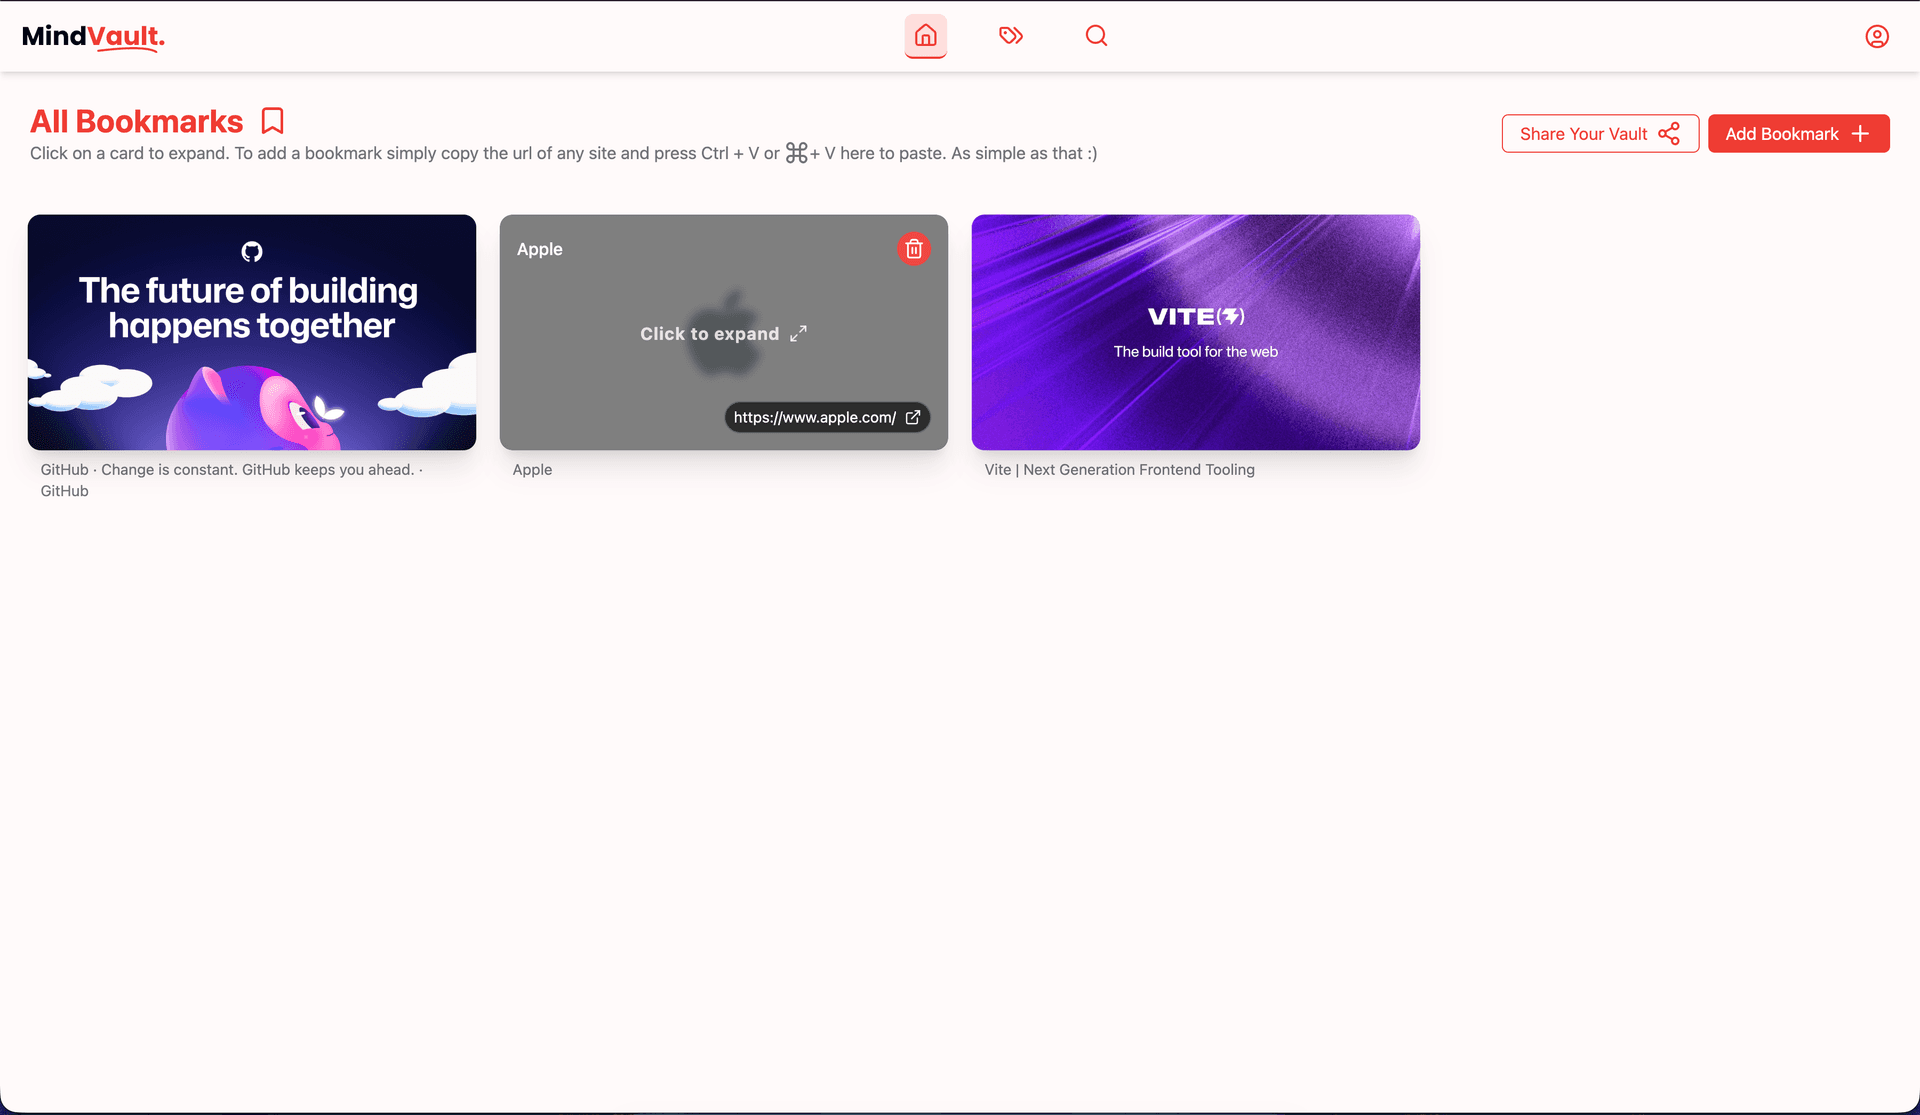This screenshot has width=1920, height=1115.
Task: Click the GitHub card caption text
Action: point(231,479)
